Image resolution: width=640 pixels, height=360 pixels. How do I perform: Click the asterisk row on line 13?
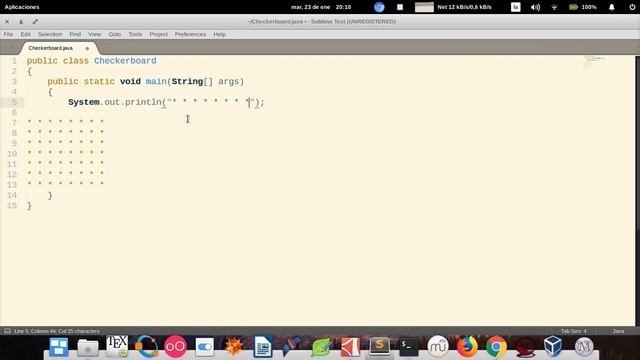pos(65,183)
